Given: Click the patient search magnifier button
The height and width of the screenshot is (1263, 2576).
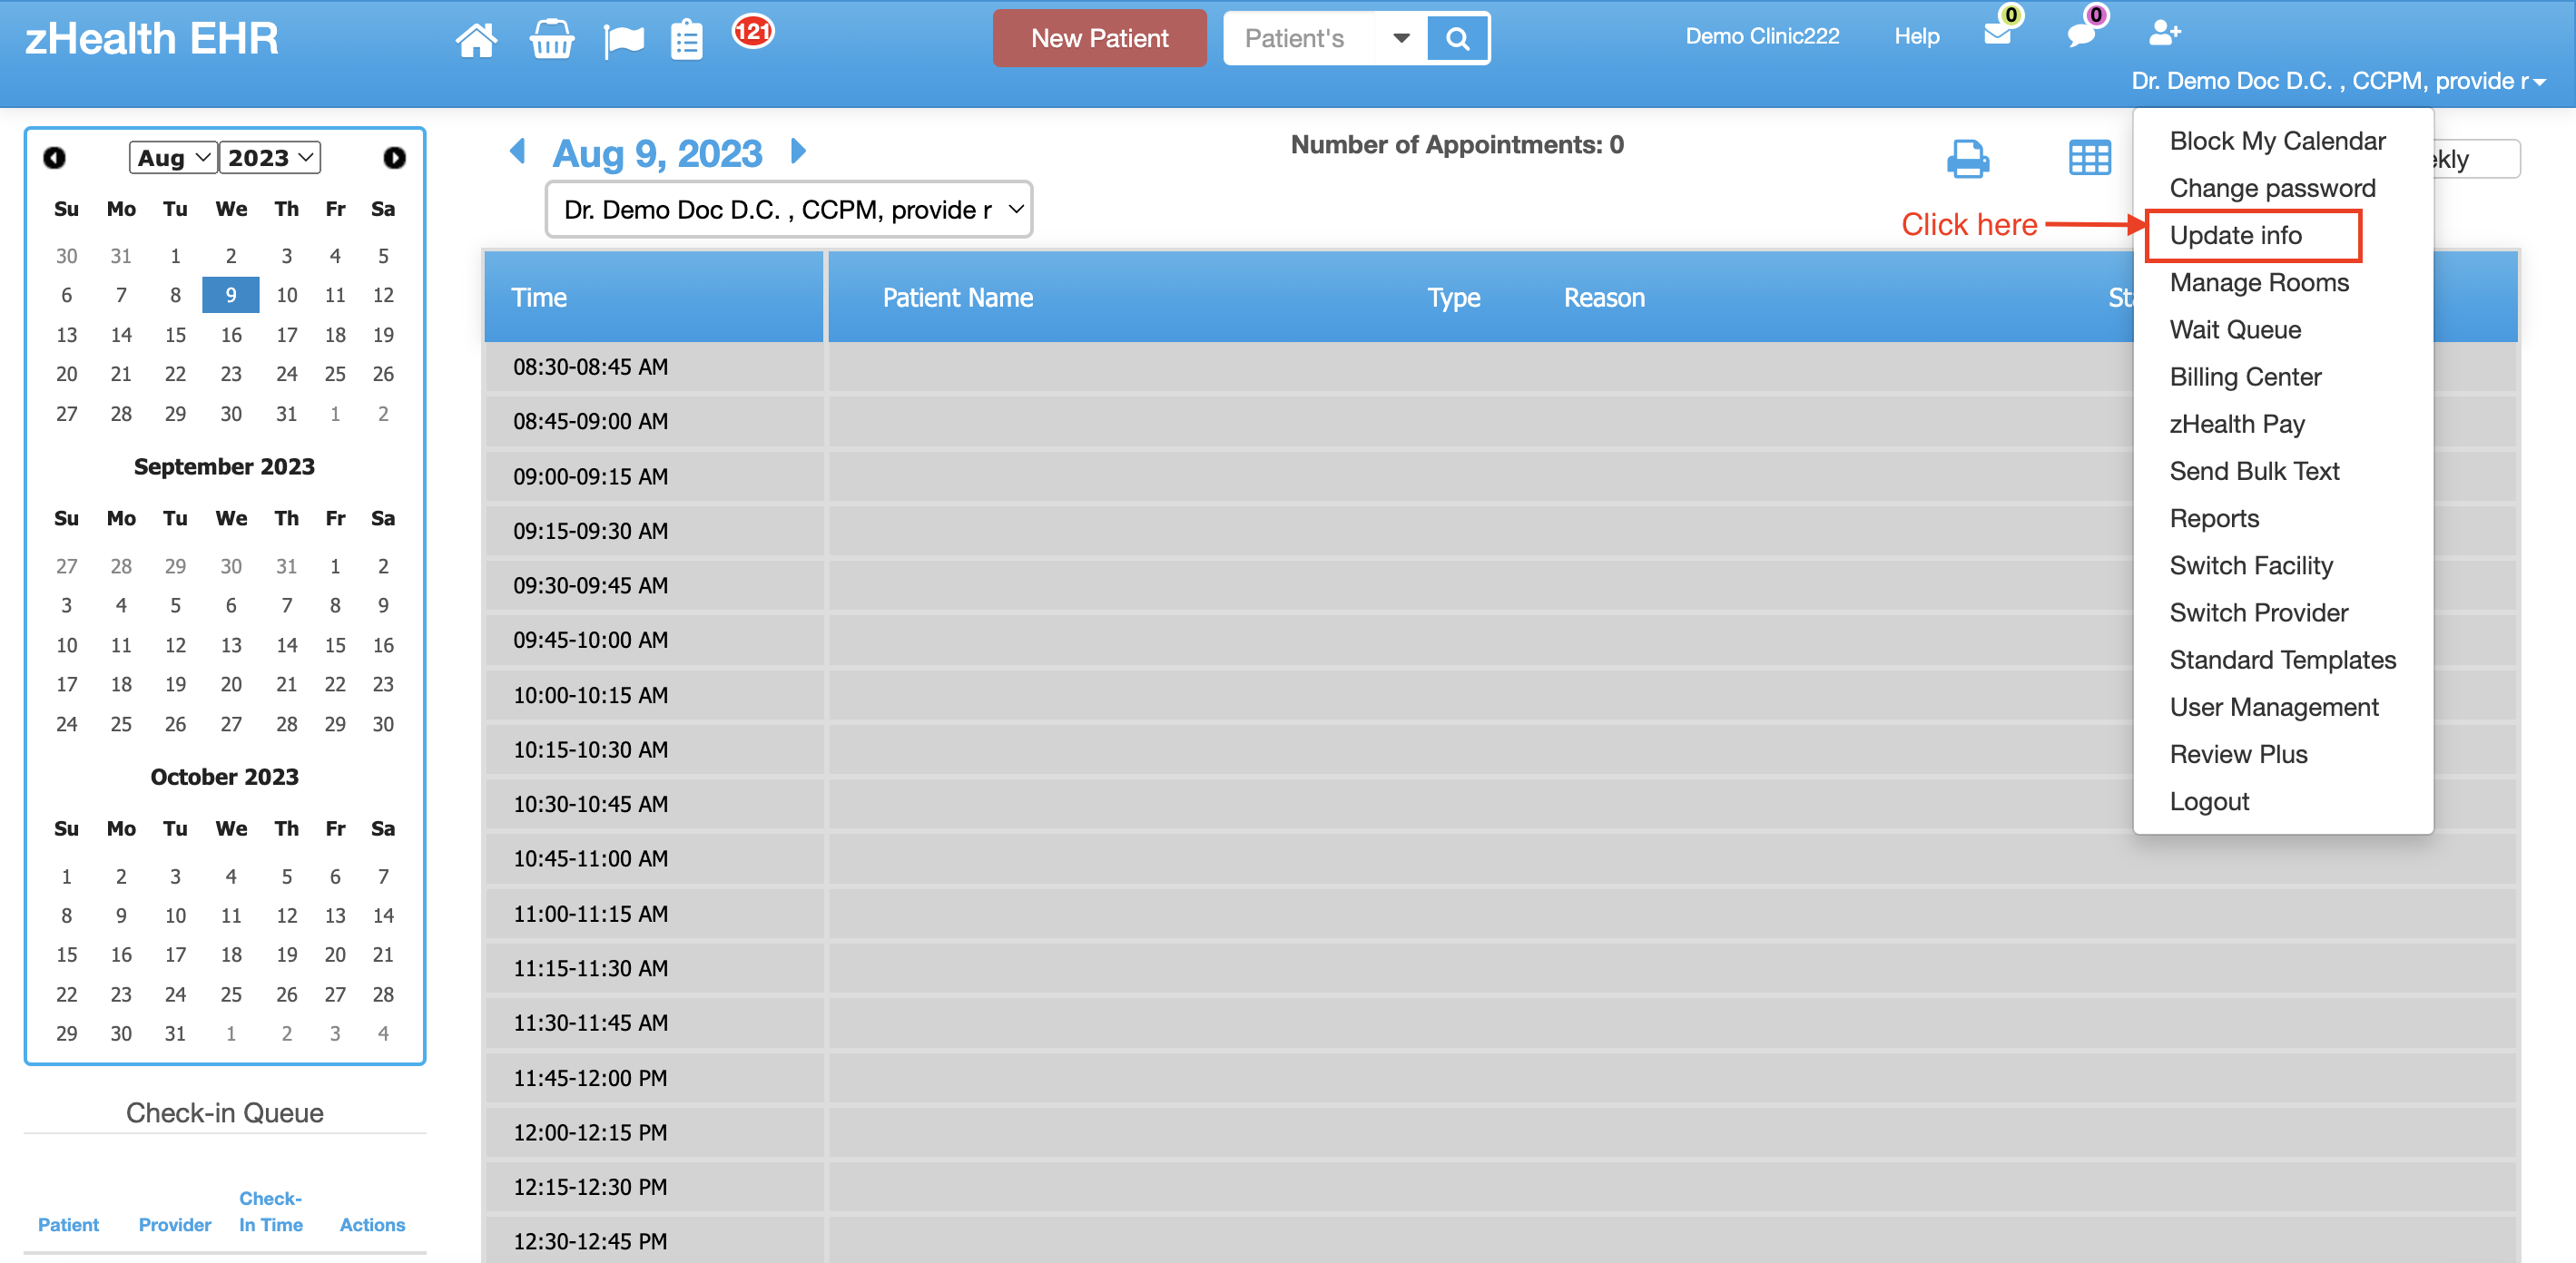Looking at the screenshot, I should click(1457, 38).
